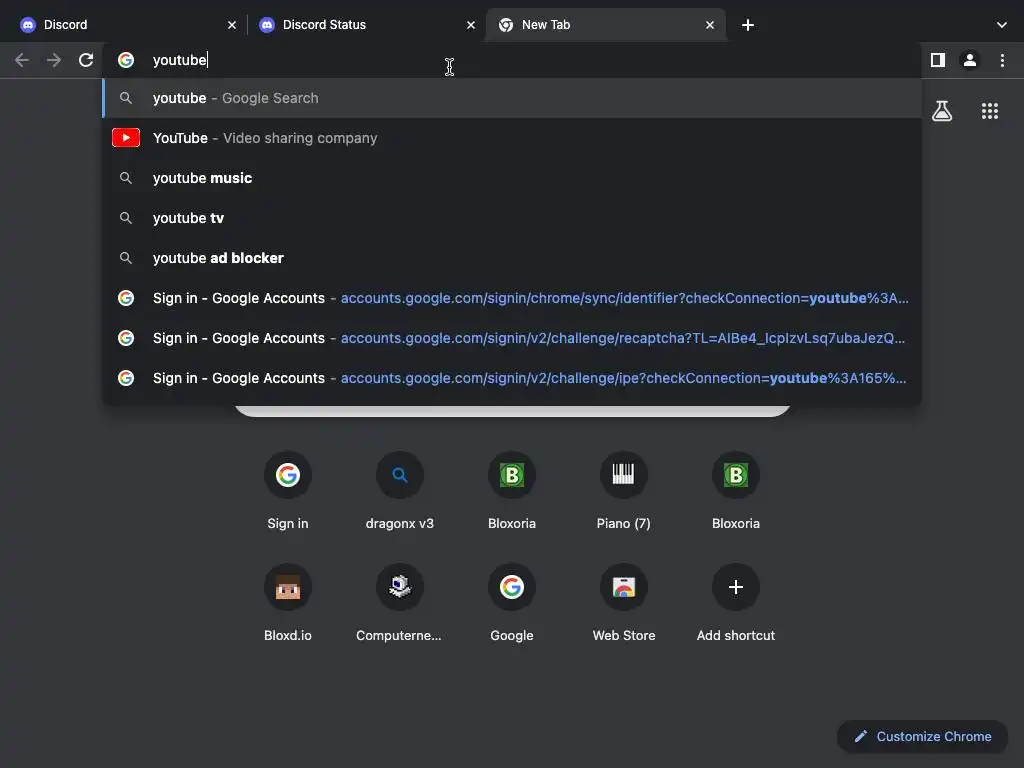Screen dimensions: 1024x768
Task: Open the Sign in suggestion with challenge/recaptcha URL
Action: pos(512,338)
